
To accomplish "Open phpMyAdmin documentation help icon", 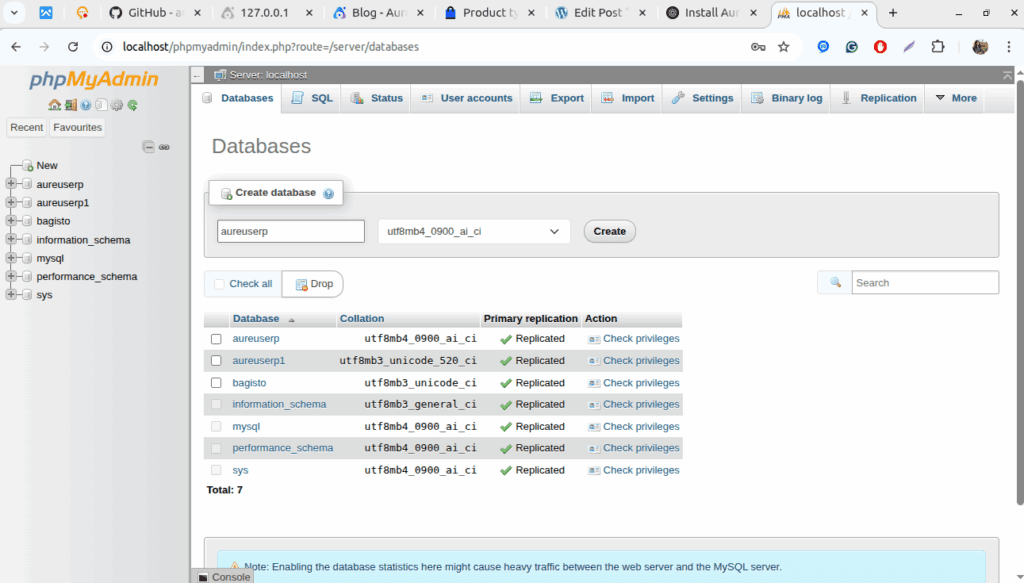I will (86, 105).
